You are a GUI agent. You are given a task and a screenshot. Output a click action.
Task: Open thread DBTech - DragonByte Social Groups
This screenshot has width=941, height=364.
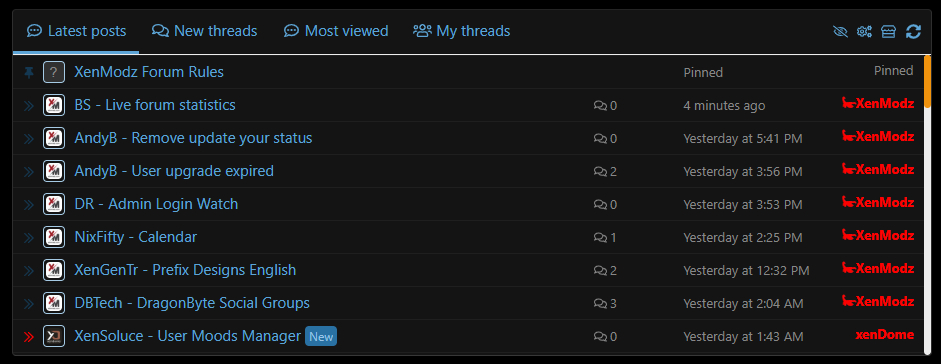click(192, 303)
